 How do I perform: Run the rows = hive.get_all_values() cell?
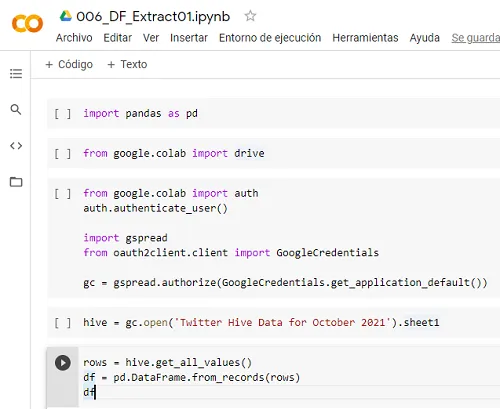click(63, 363)
